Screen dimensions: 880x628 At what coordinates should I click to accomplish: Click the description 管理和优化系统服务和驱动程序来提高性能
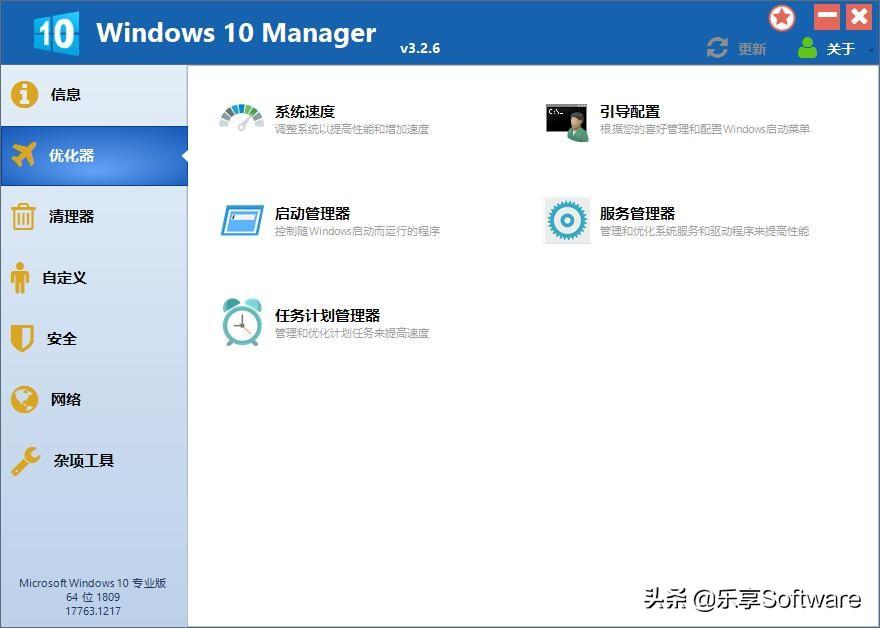[704, 231]
